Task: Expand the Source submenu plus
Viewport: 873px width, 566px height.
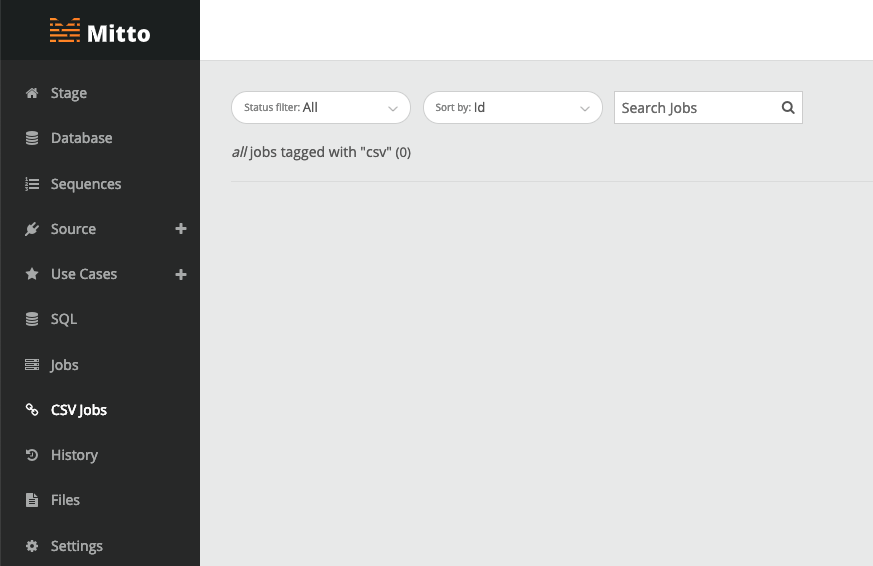Action: pyautogui.click(x=180, y=229)
